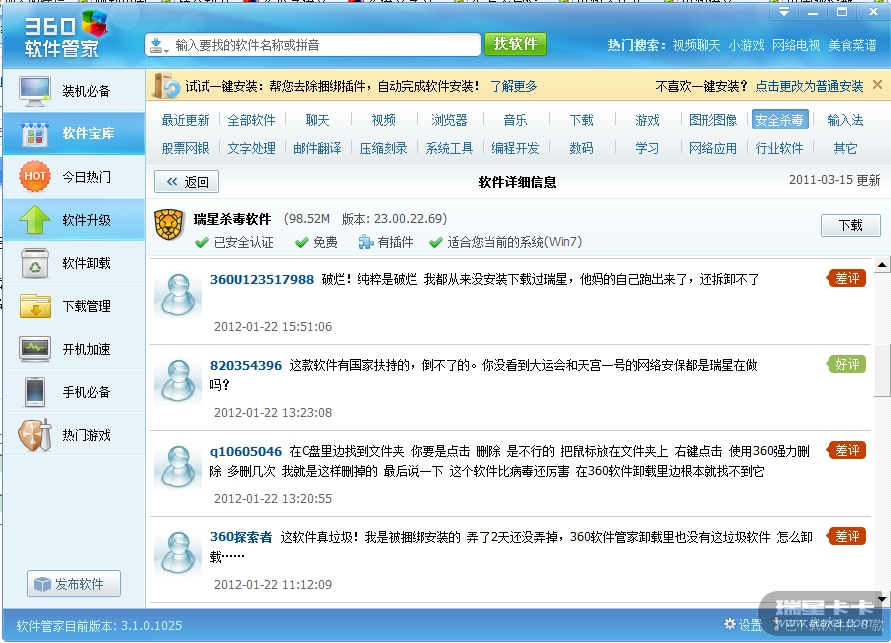Open 今日热门 HOT section

(74, 177)
